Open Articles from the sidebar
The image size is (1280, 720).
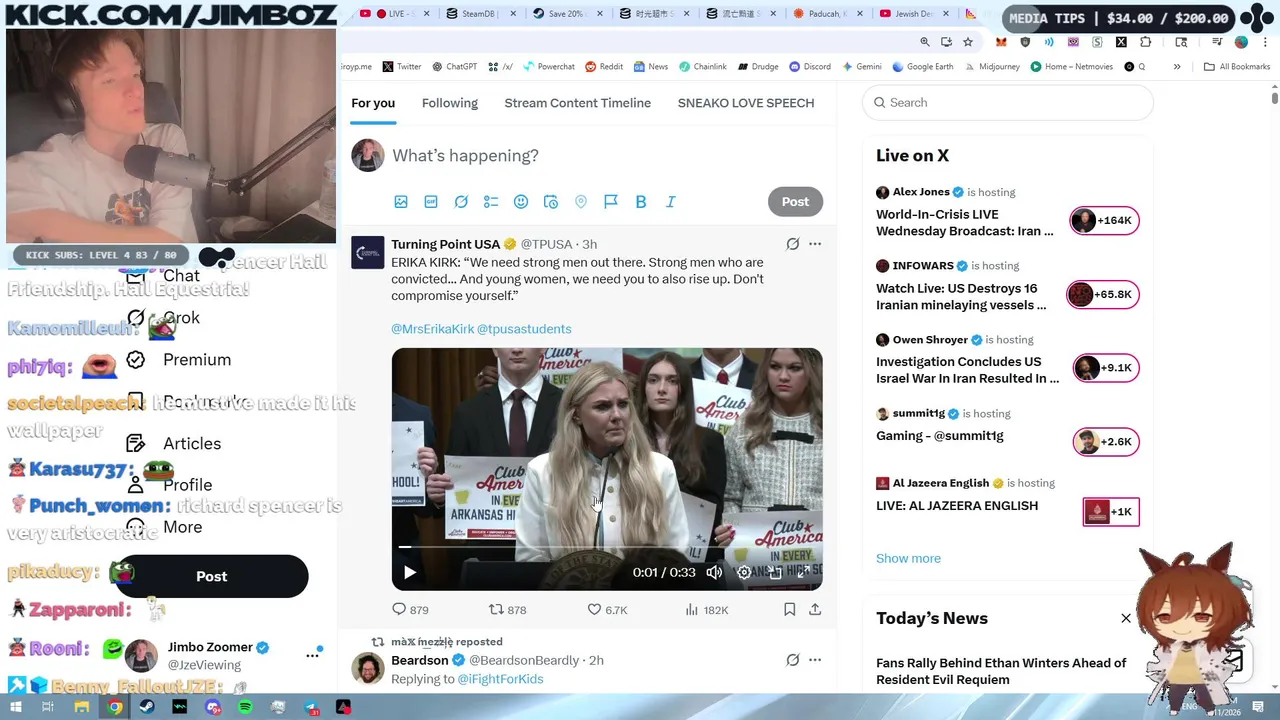click(175, 444)
